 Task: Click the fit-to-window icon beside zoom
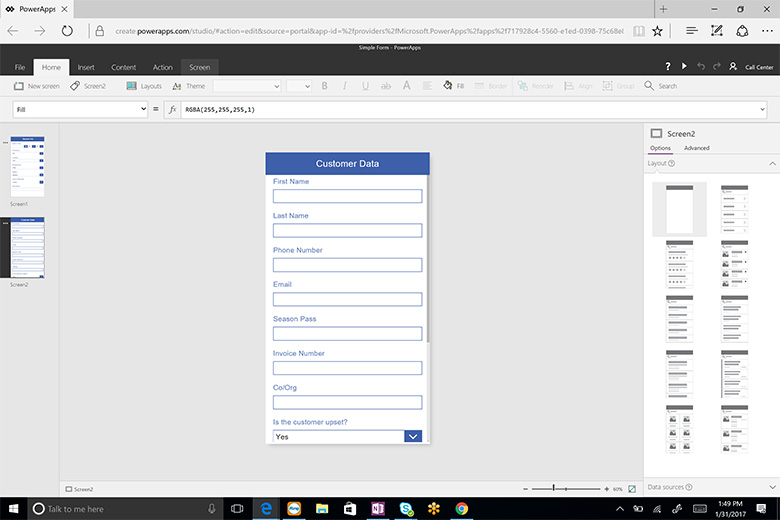[631, 489]
